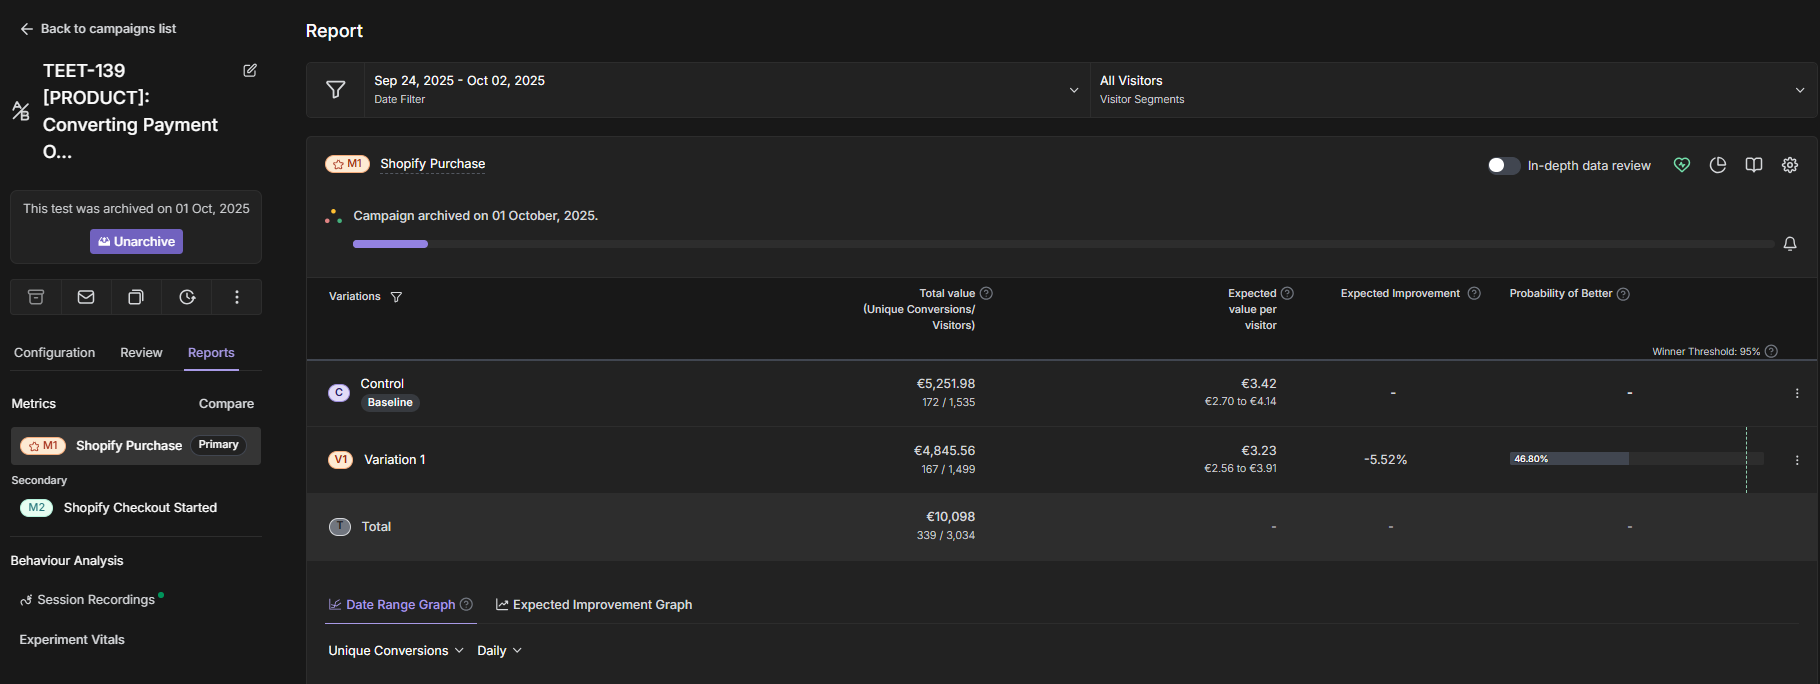
Task: Click the Back to campaigns list link text
Action: pos(108,29)
